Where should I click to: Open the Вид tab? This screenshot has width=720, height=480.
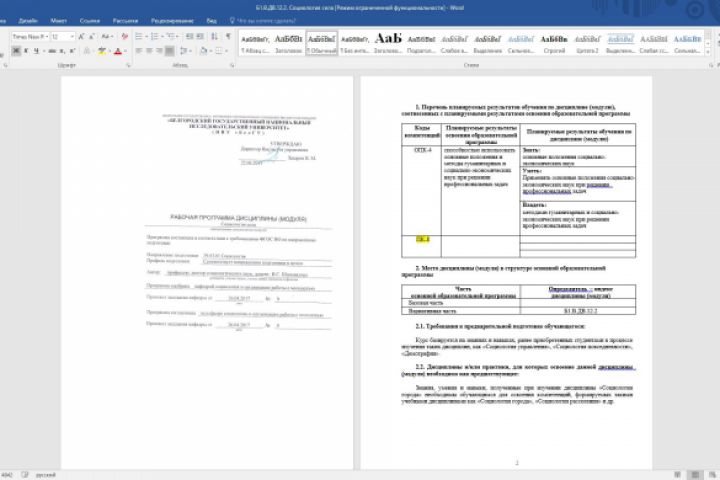211,21
